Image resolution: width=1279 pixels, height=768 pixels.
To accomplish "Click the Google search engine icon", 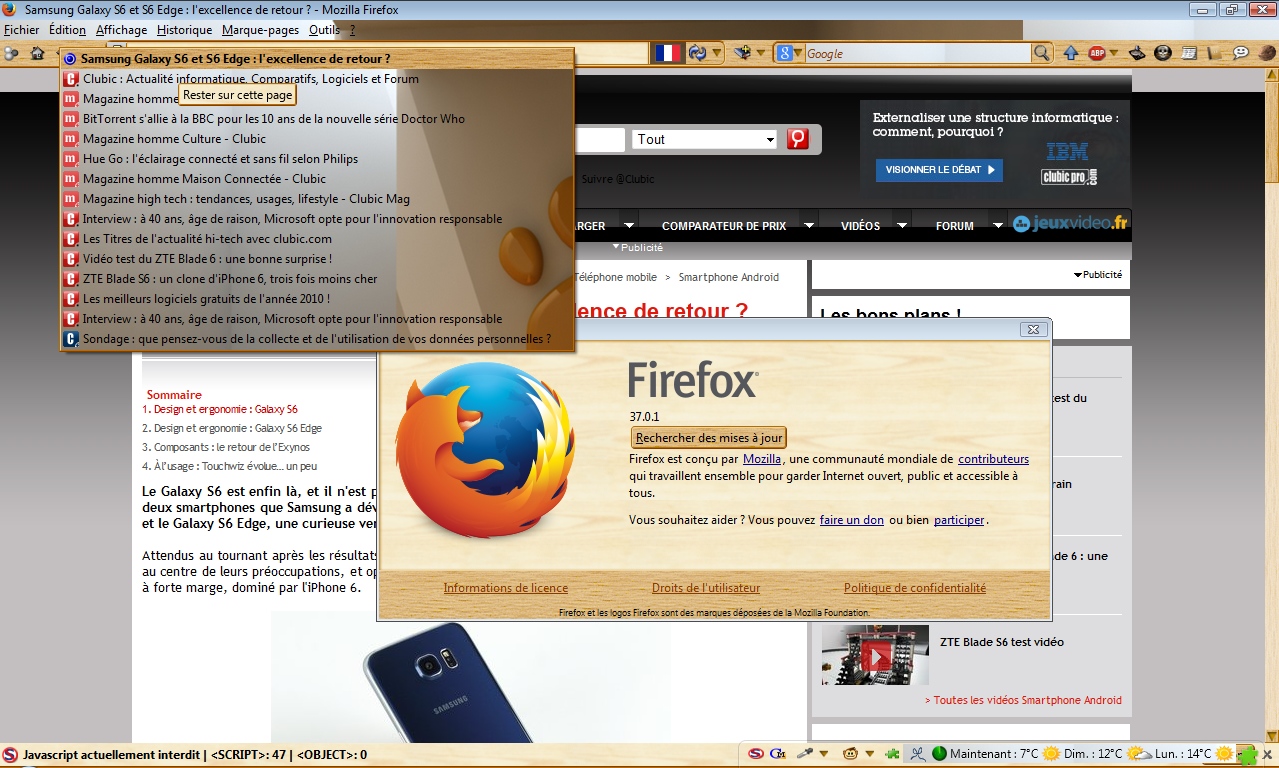I will tap(786, 53).
